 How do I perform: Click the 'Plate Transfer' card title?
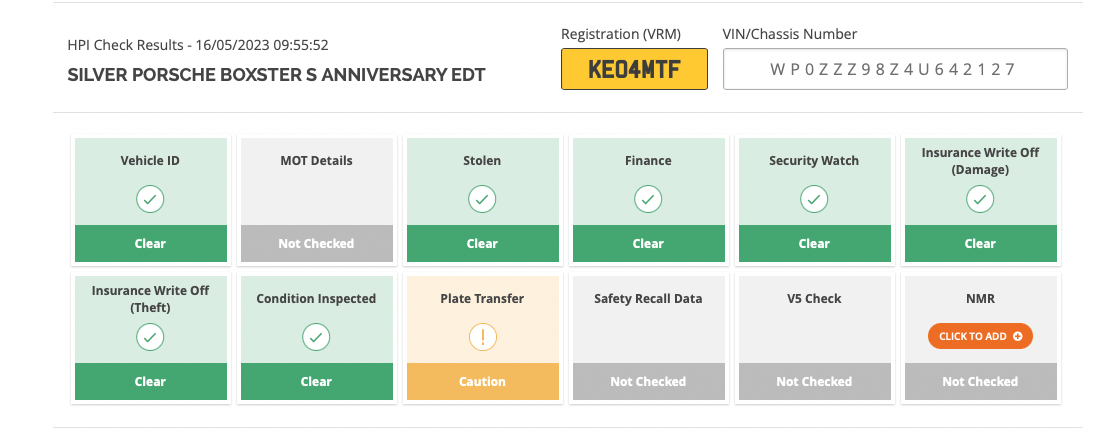coord(482,298)
